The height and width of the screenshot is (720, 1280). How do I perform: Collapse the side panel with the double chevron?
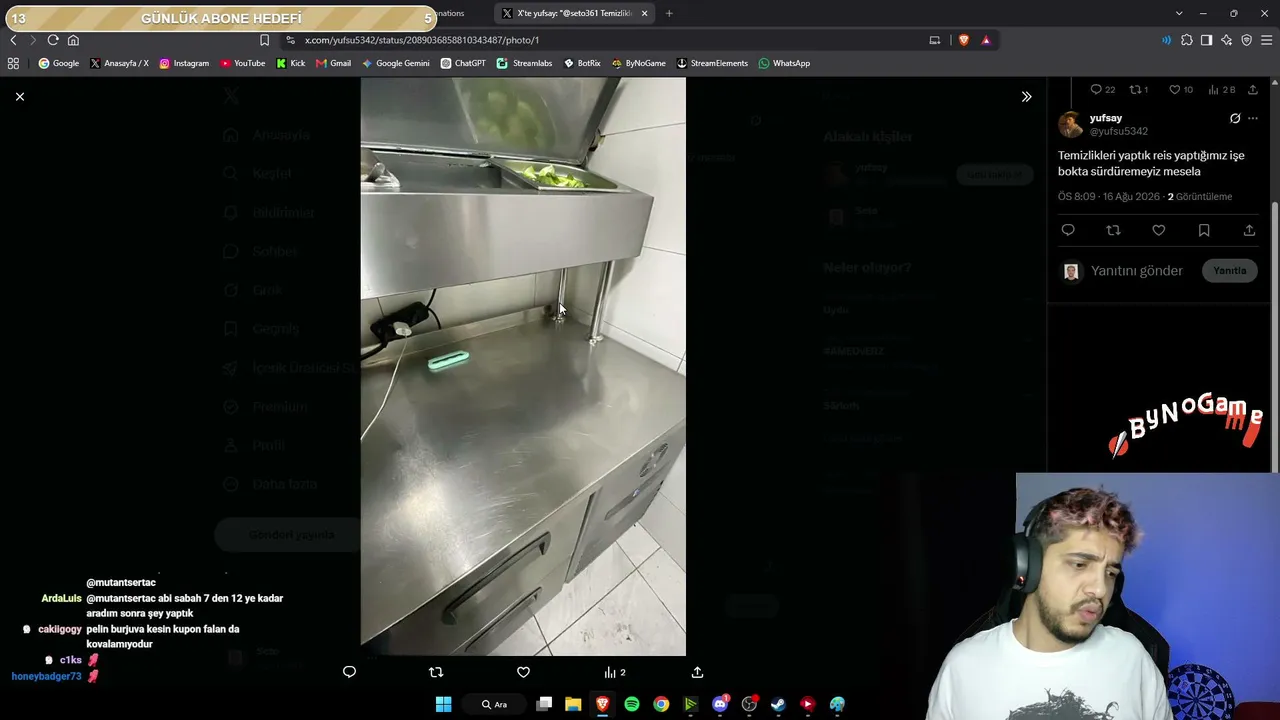pyautogui.click(x=1026, y=97)
